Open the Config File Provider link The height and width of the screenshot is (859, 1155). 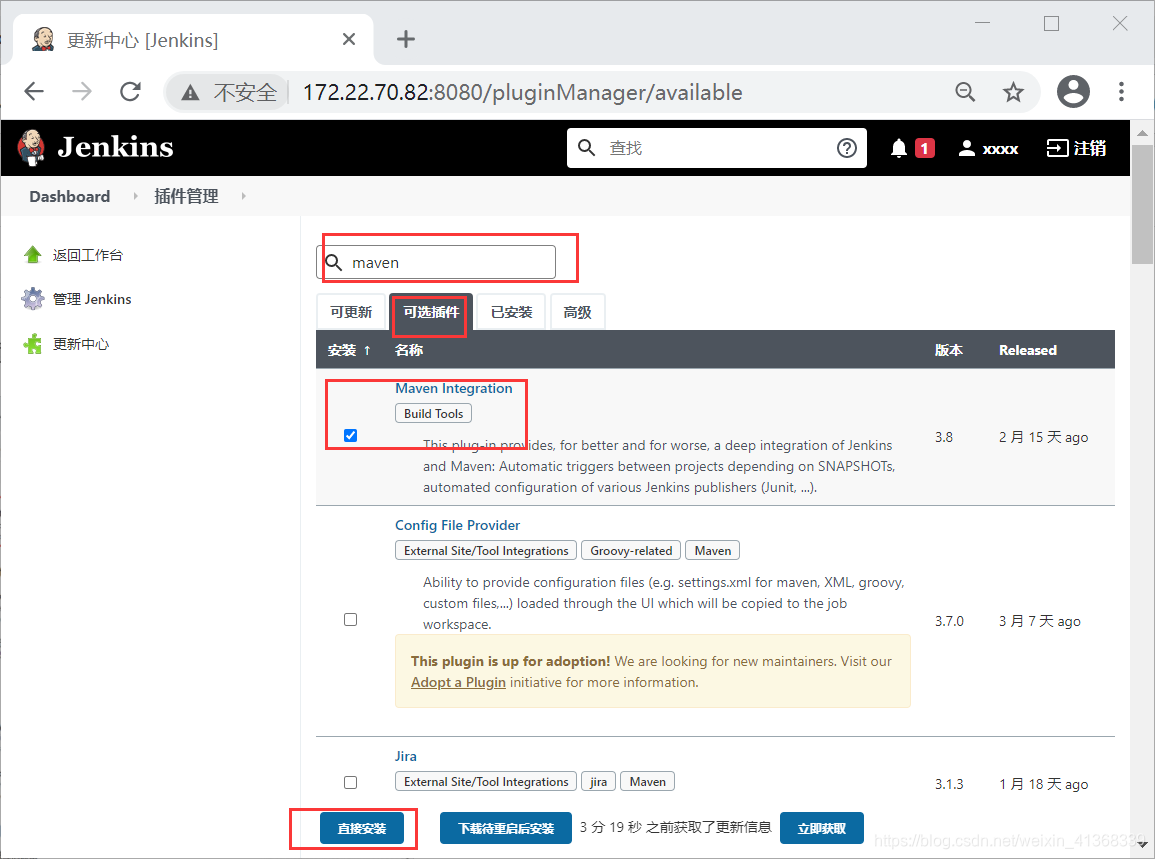[457, 525]
